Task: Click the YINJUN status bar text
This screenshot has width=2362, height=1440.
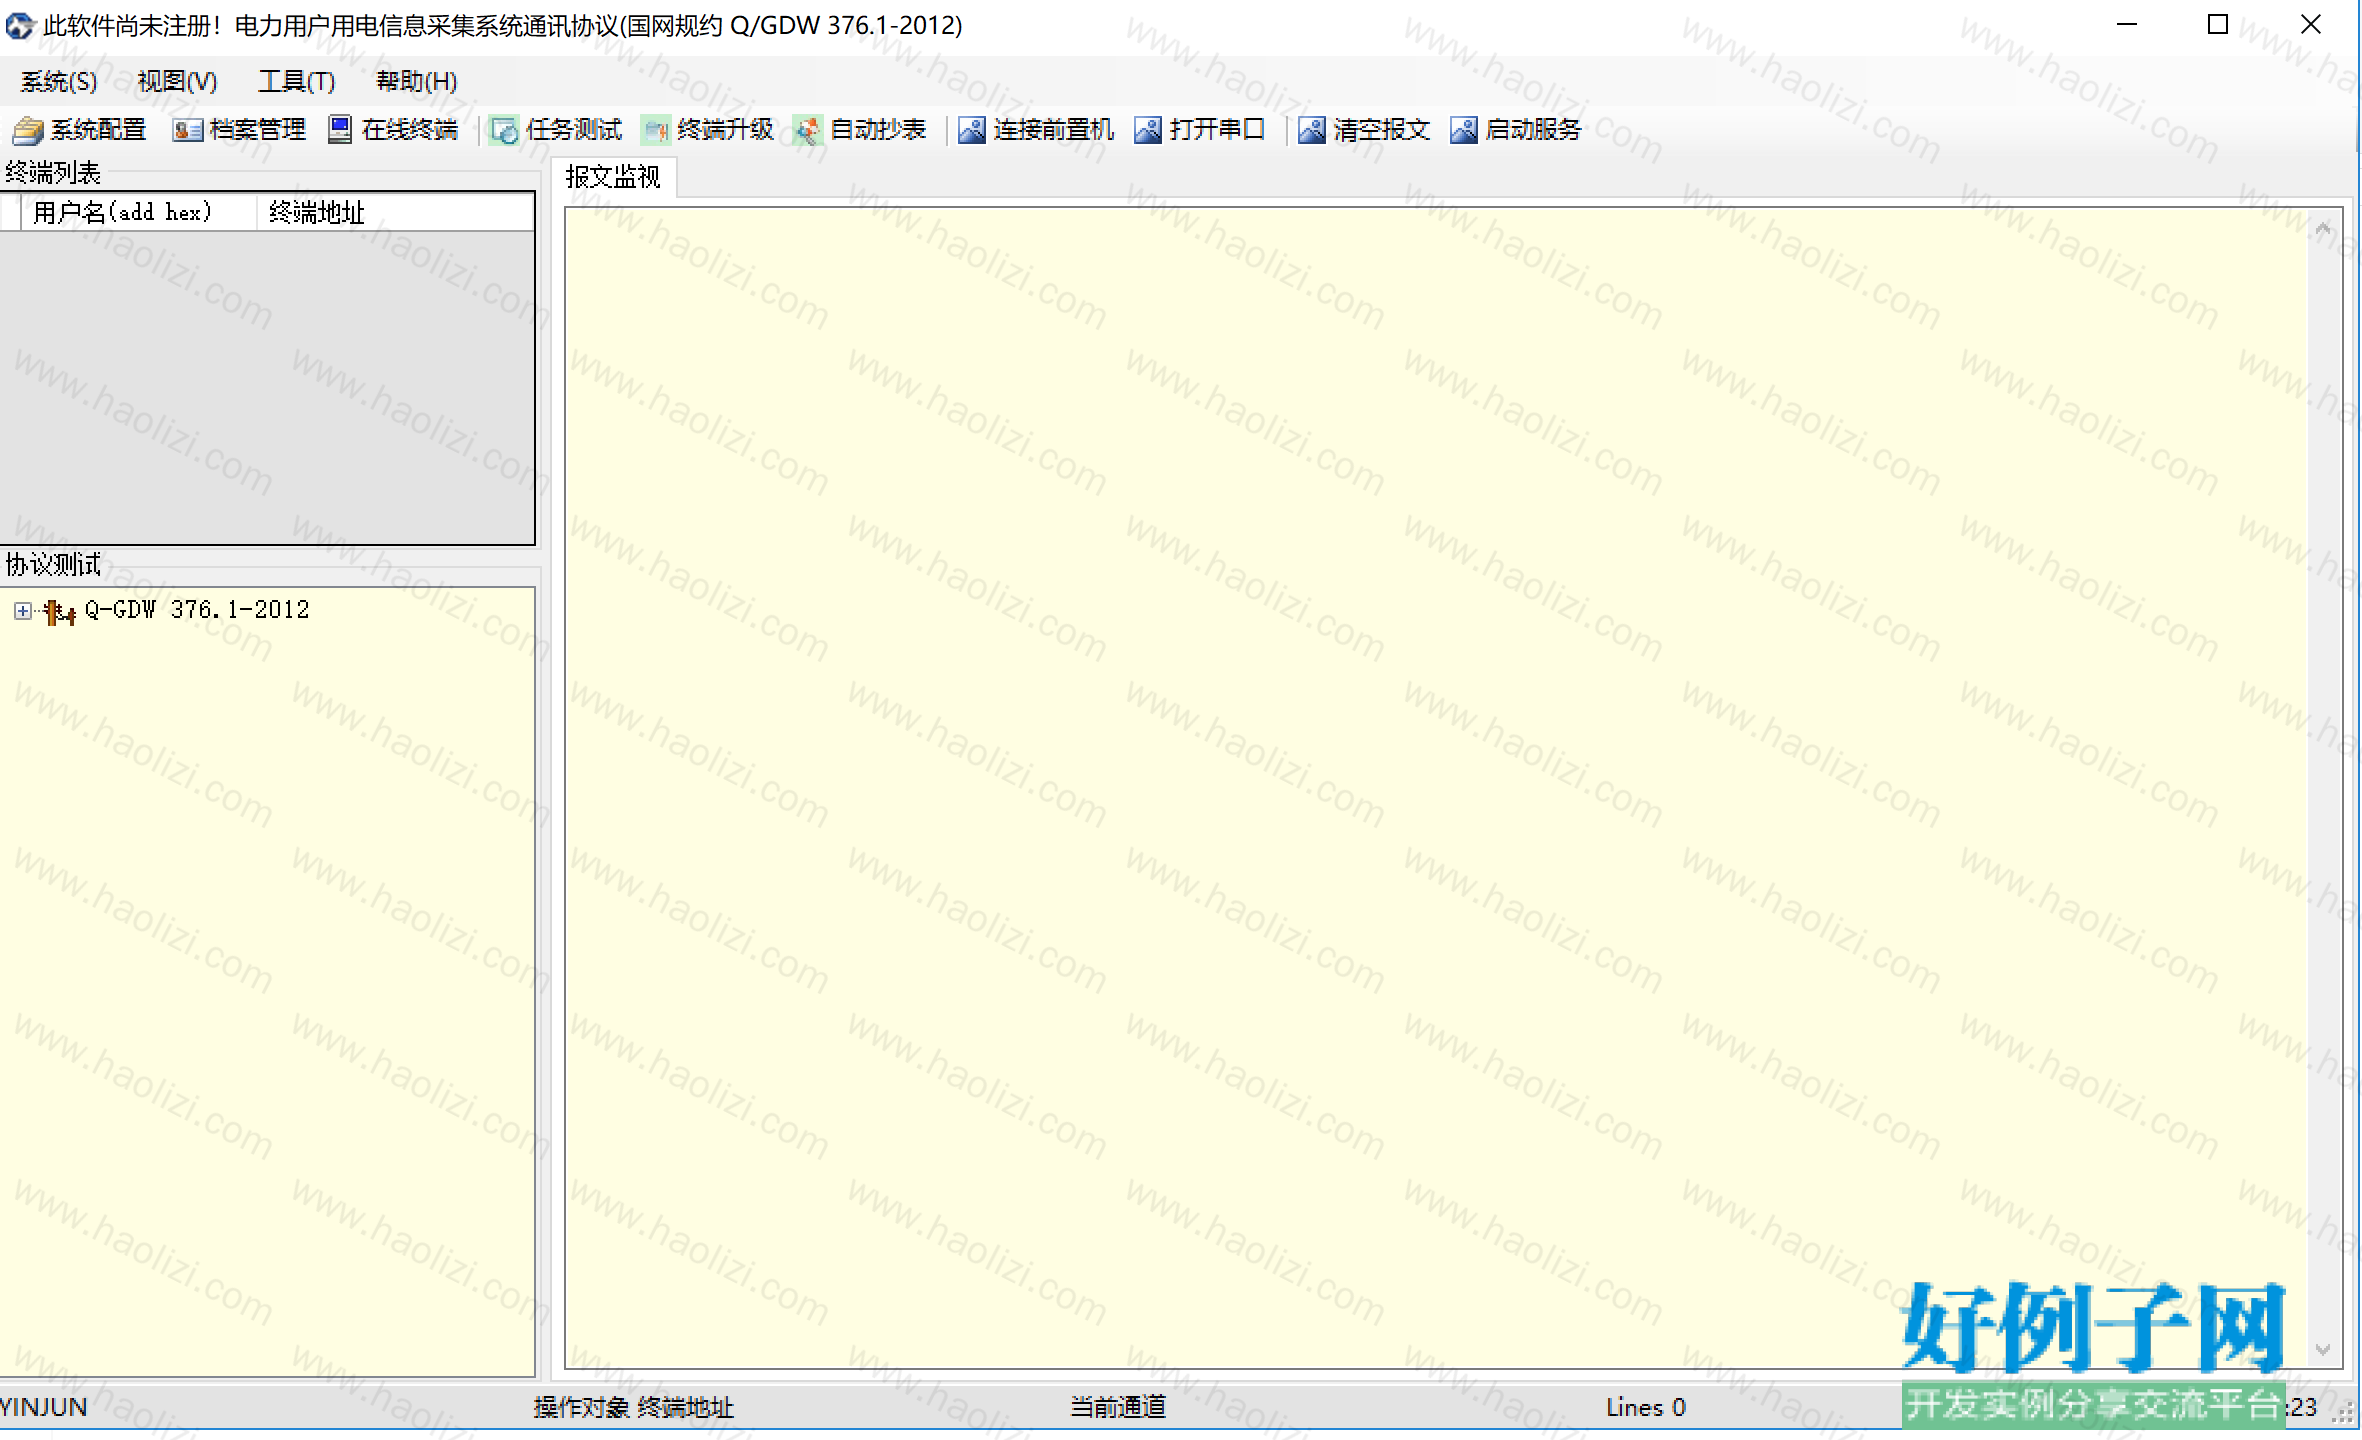Action: click(44, 1408)
